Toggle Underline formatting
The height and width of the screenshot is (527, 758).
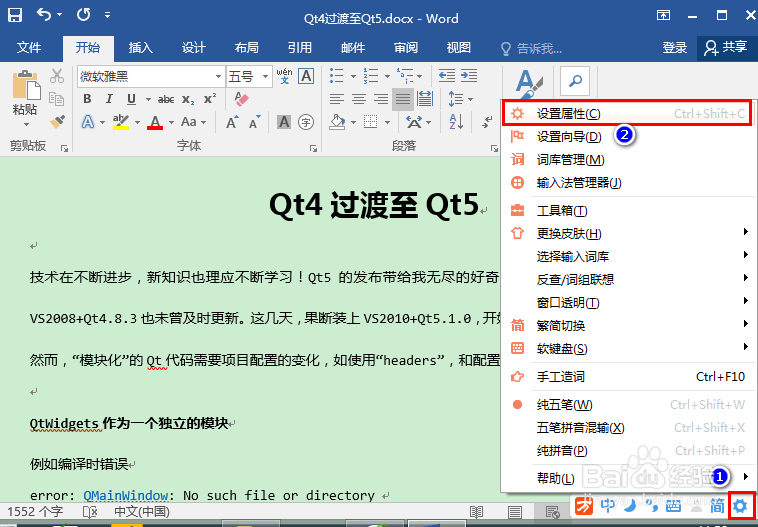pos(131,99)
